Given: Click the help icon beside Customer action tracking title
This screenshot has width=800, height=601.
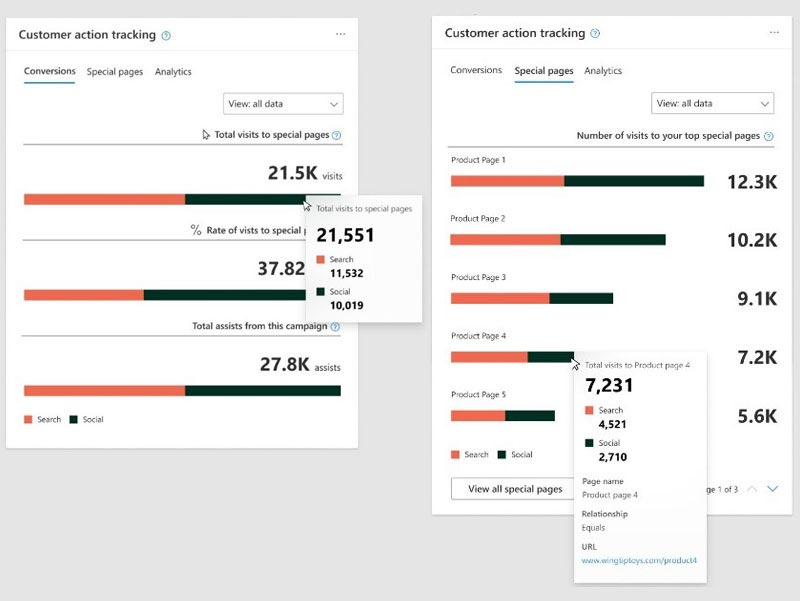Looking at the screenshot, I should (166, 34).
